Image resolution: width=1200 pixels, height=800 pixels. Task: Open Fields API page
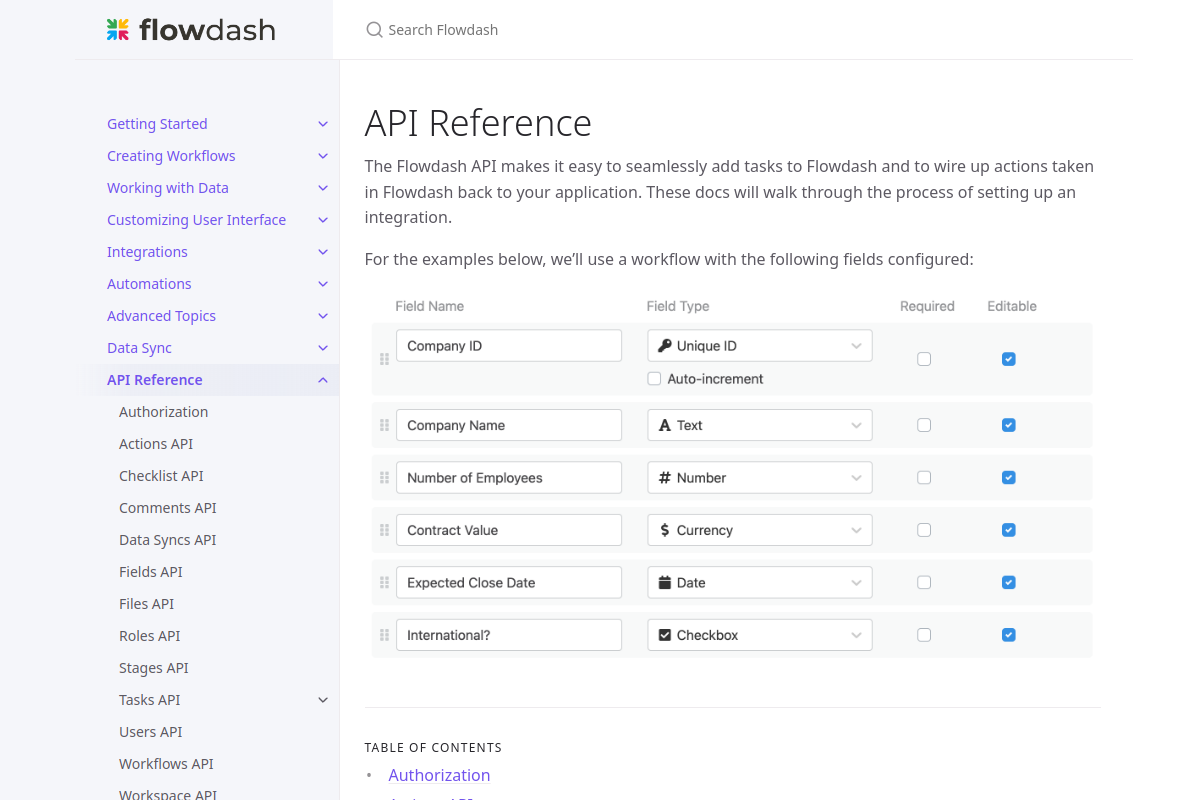click(x=151, y=572)
